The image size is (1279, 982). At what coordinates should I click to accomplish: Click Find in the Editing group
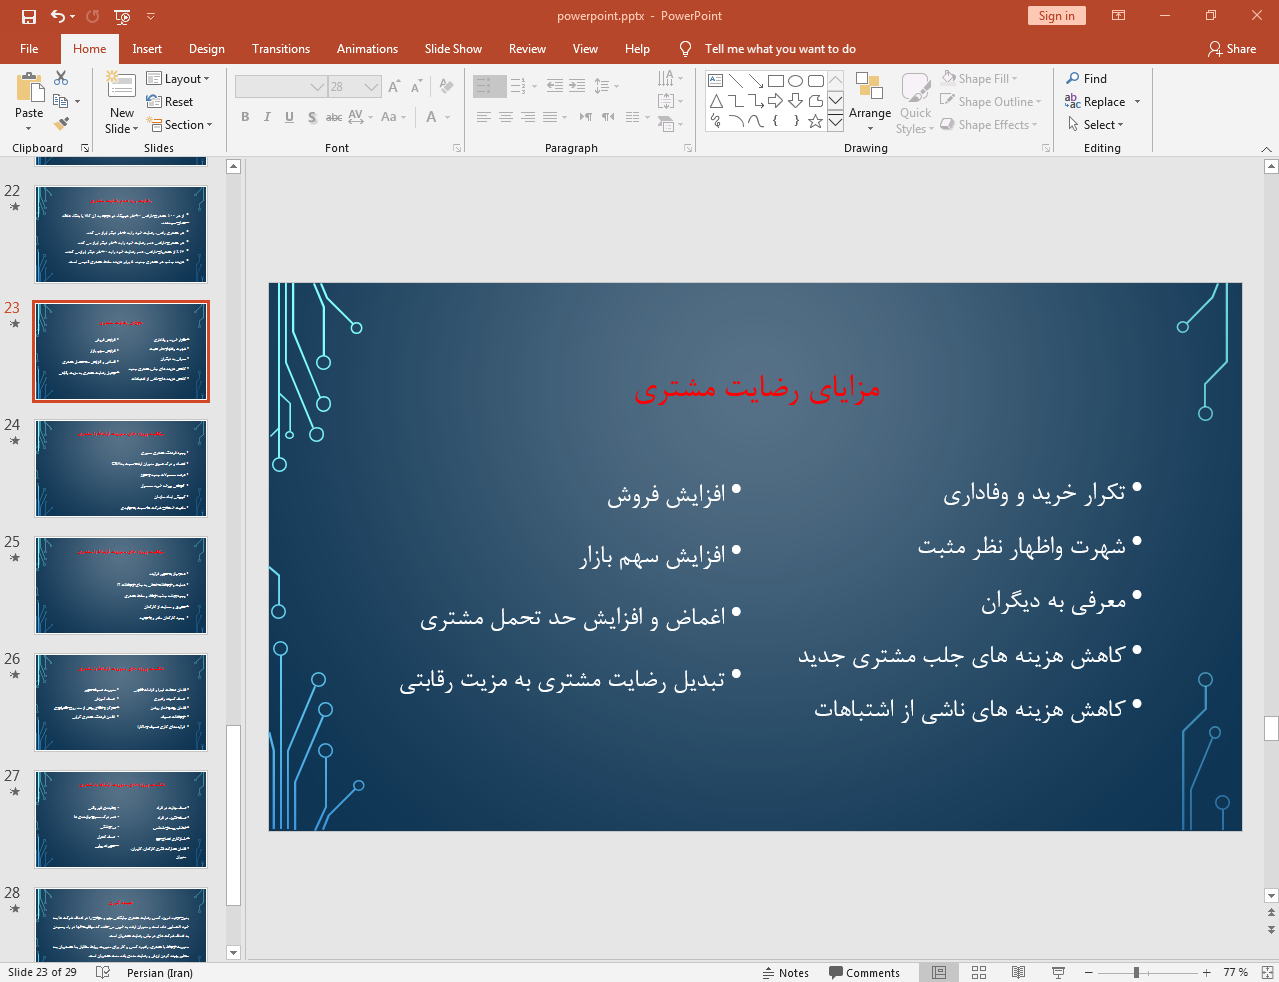coord(1087,79)
